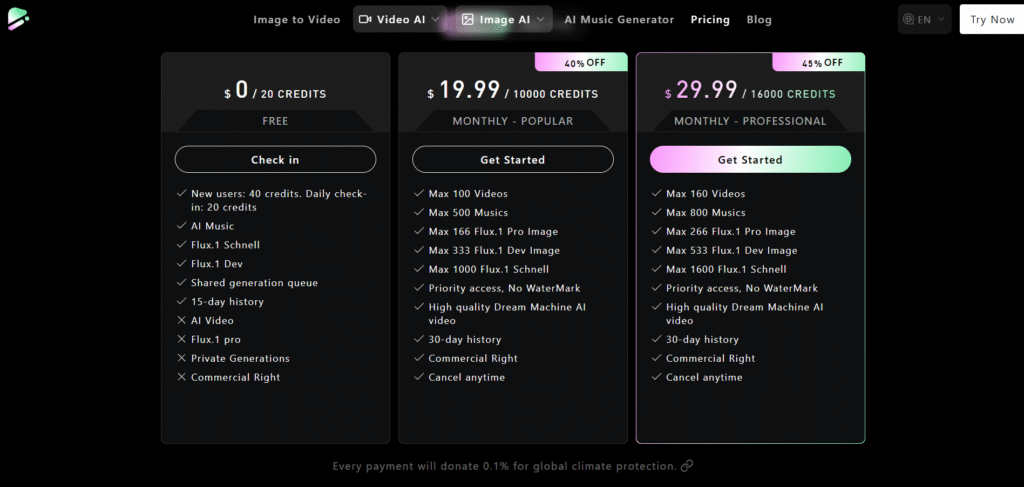Click Priority access text in Professional plan
This screenshot has height=487, width=1024.
(x=742, y=289)
